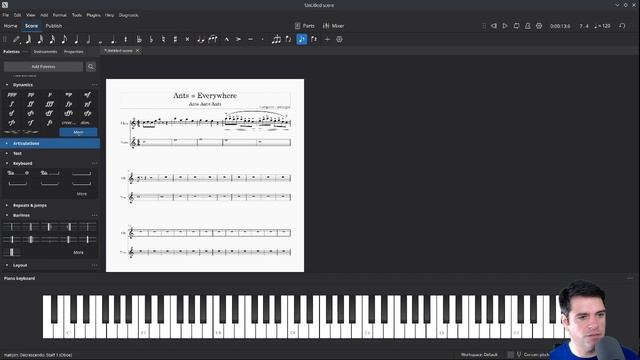Click the undo arrow icon
This screenshot has width=640, height=360.
point(622,26)
